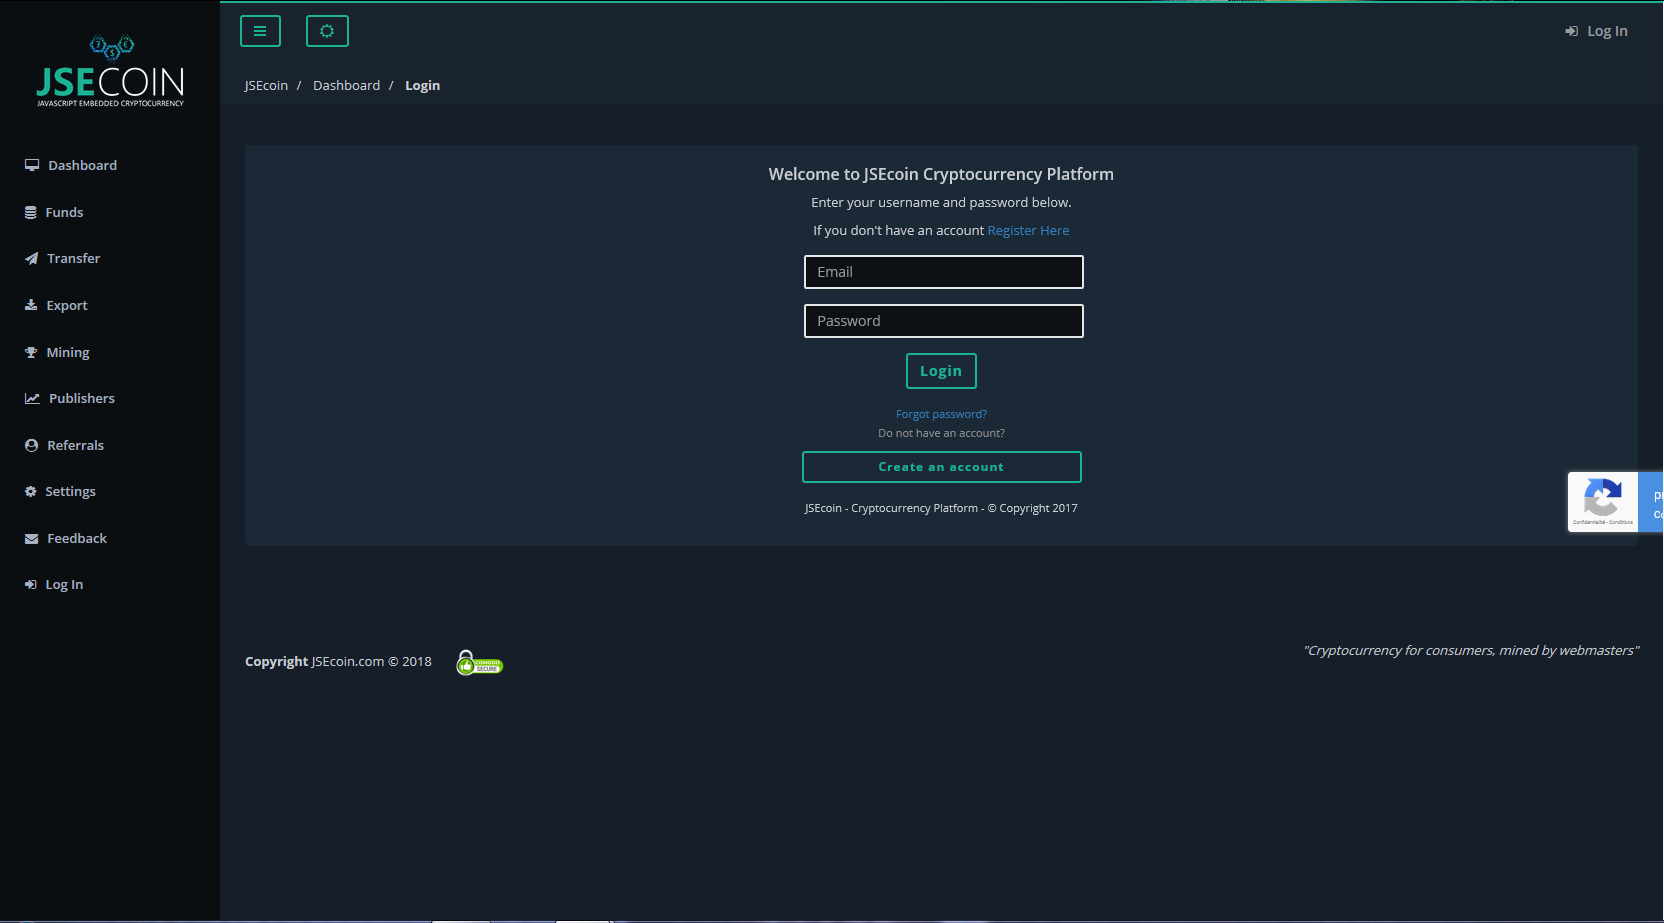This screenshot has height=923, width=1664.
Task: Click the Funds coins icon
Action: click(x=31, y=212)
